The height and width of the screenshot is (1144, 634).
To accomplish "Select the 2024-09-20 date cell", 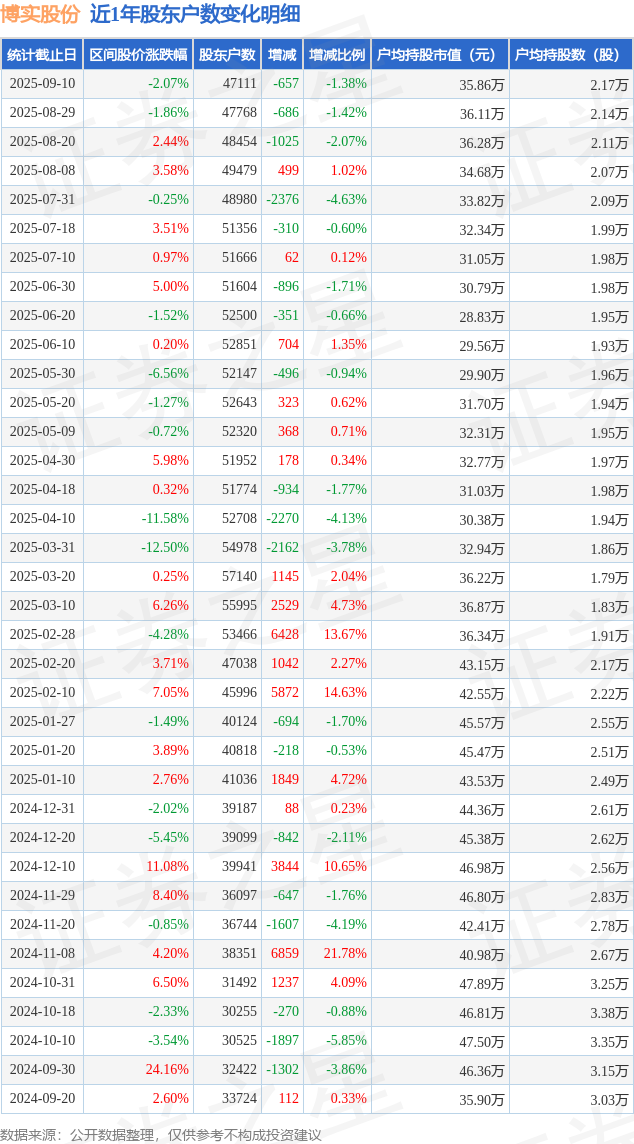I will 42,1098.
